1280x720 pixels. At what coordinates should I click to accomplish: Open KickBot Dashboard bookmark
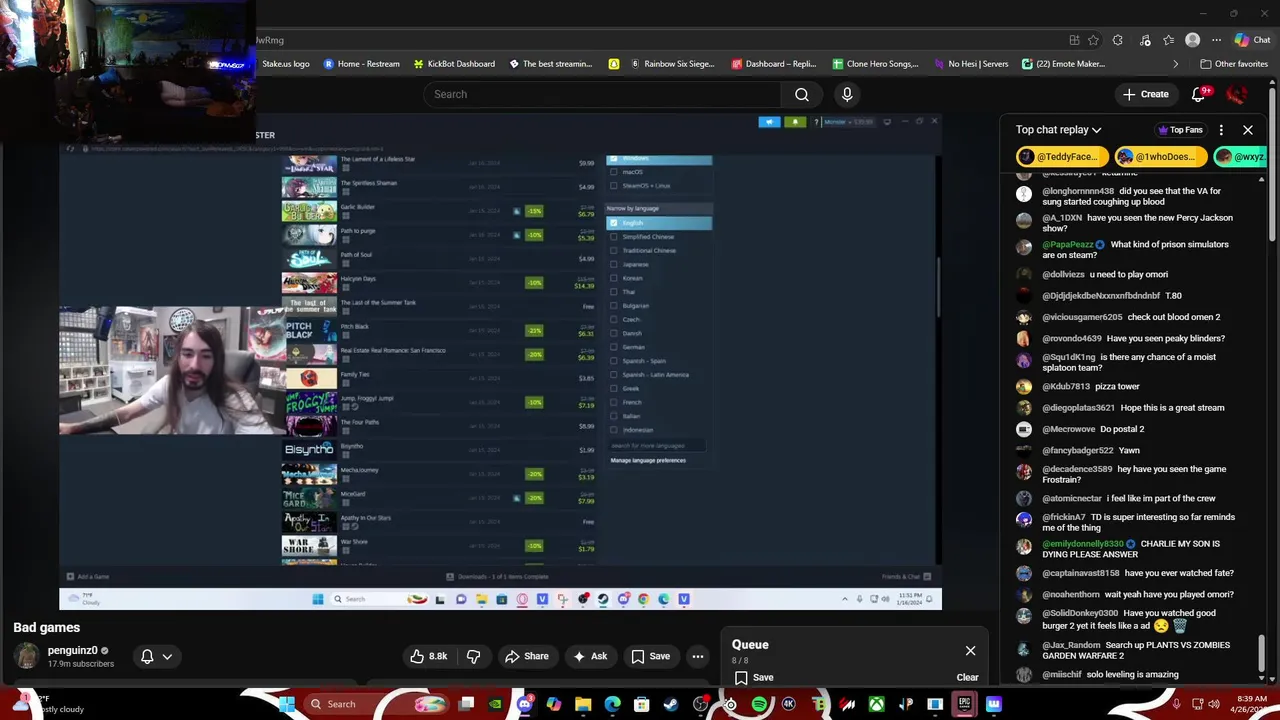point(454,64)
